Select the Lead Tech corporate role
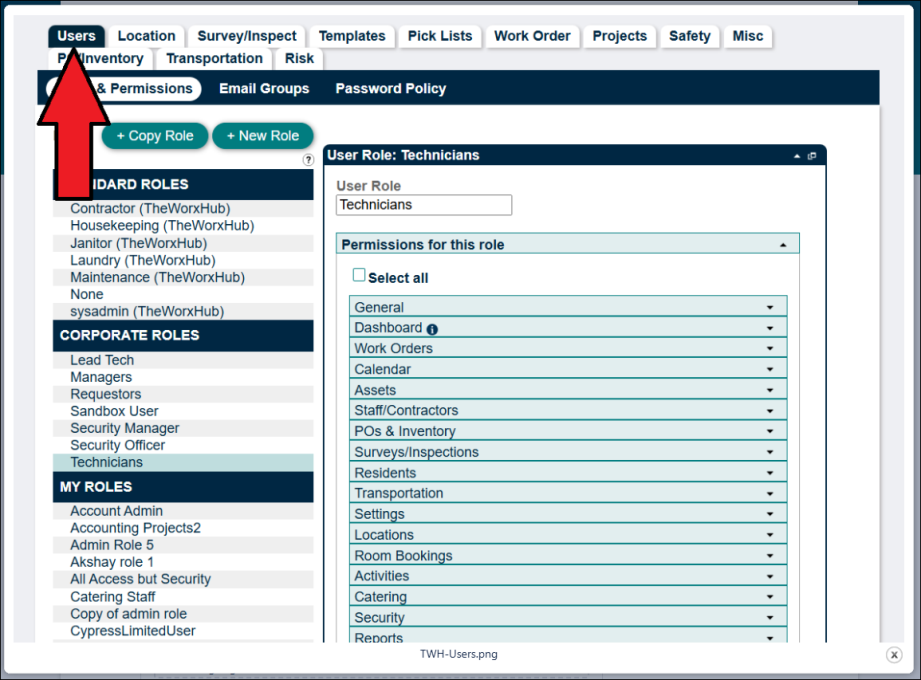This screenshot has height=680, width=921. point(102,360)
